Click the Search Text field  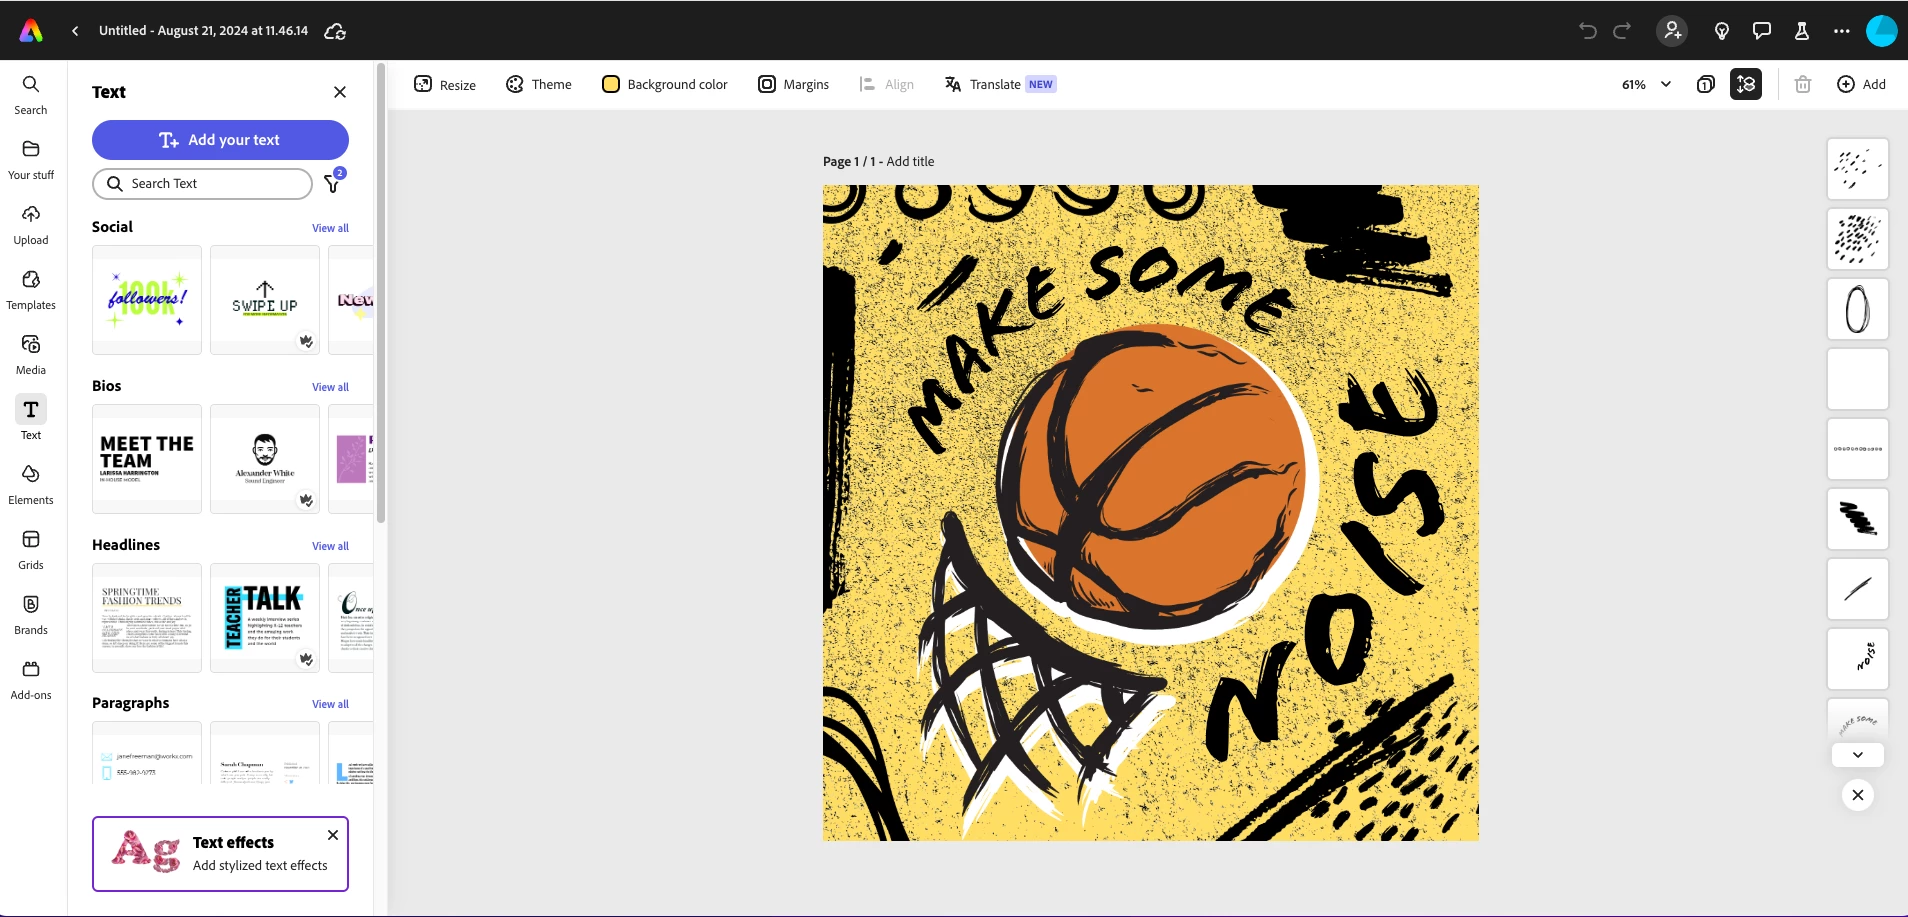202,184
